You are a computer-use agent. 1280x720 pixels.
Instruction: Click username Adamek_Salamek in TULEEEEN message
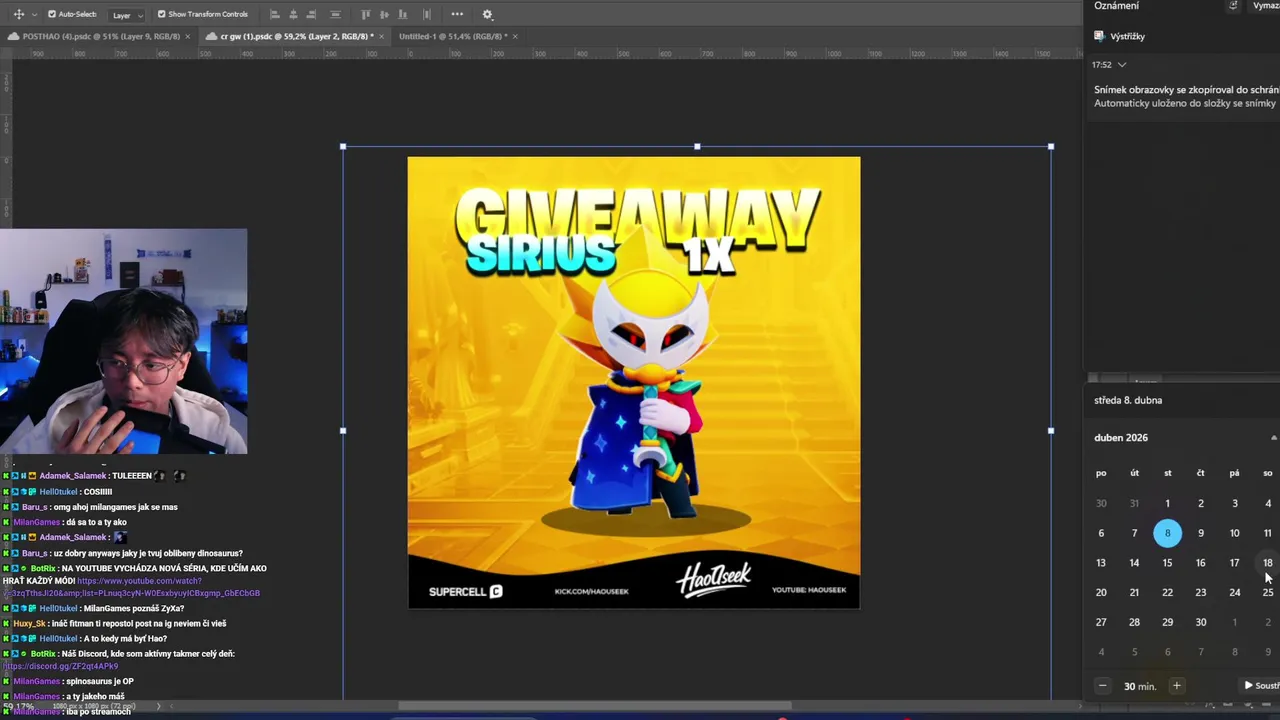click(x=72, y=476)
